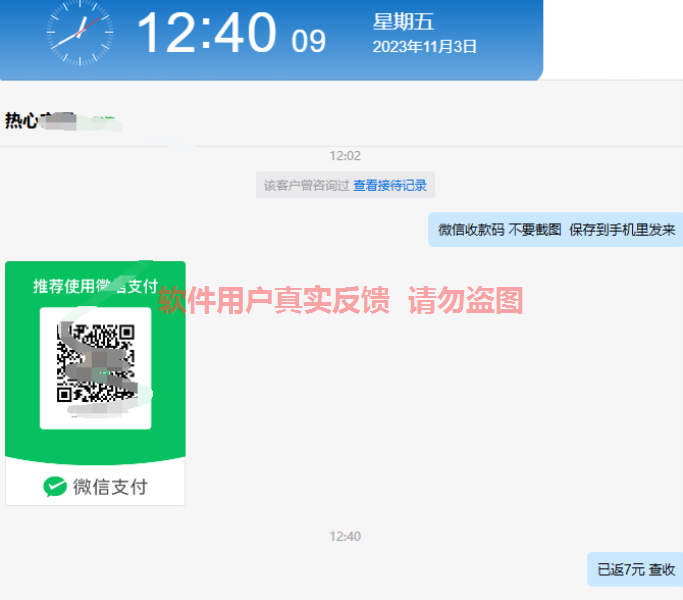This screenshot has height=600, width=683.
Task: Click the 星期五 weekday label
Action: point(403,22)
